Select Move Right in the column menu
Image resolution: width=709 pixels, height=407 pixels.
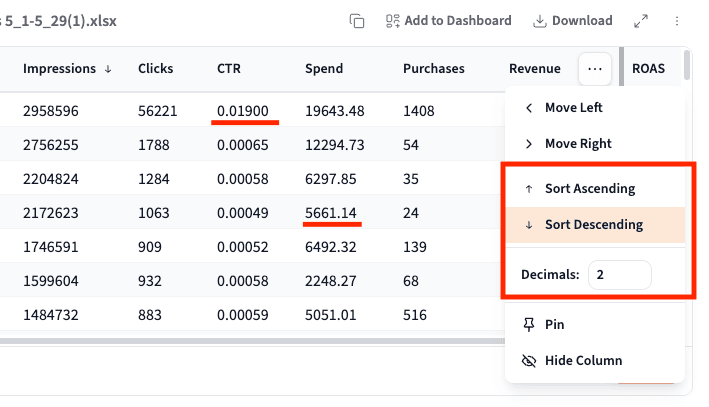(577, 144)
